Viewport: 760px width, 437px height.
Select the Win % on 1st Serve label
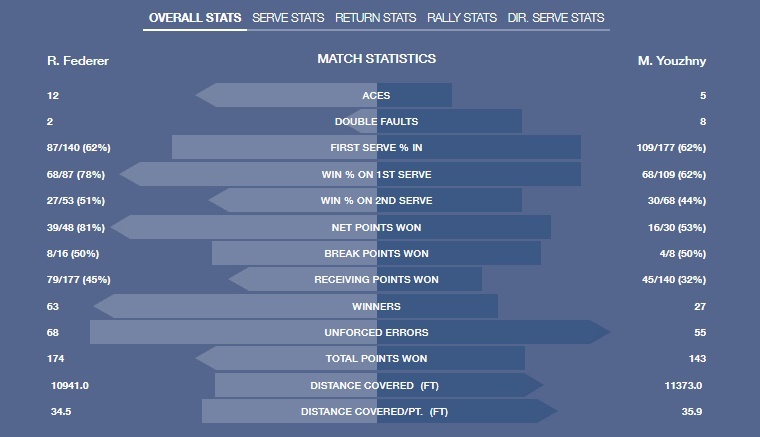point(376,174)
